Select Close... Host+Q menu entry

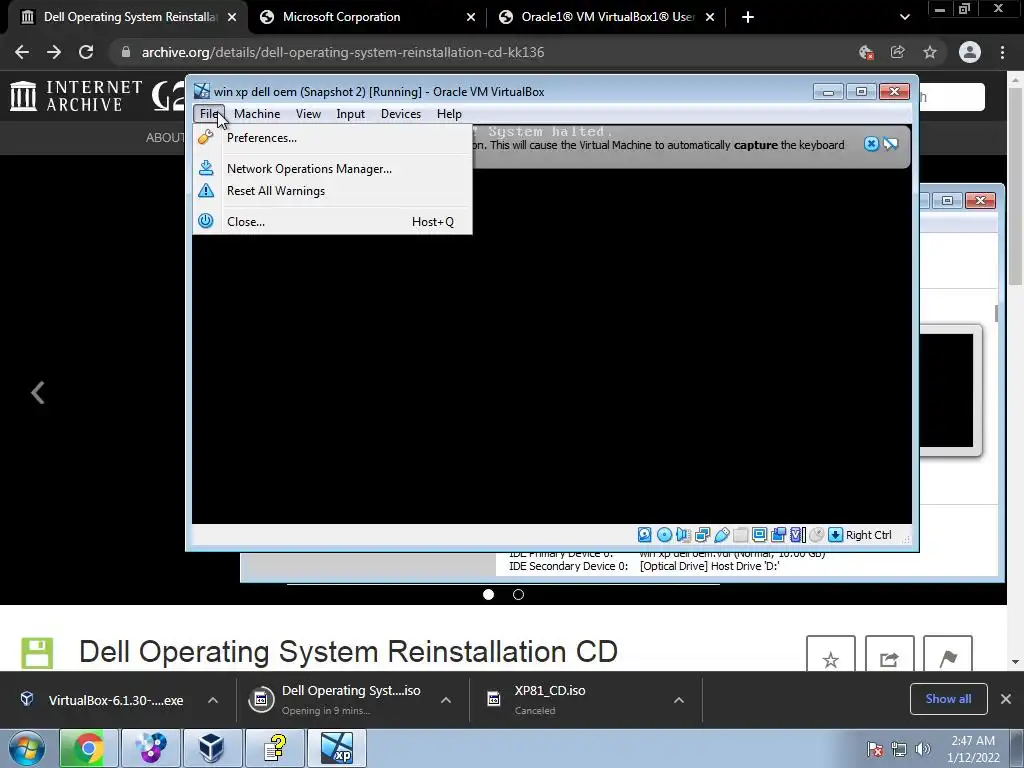(332, 221)
